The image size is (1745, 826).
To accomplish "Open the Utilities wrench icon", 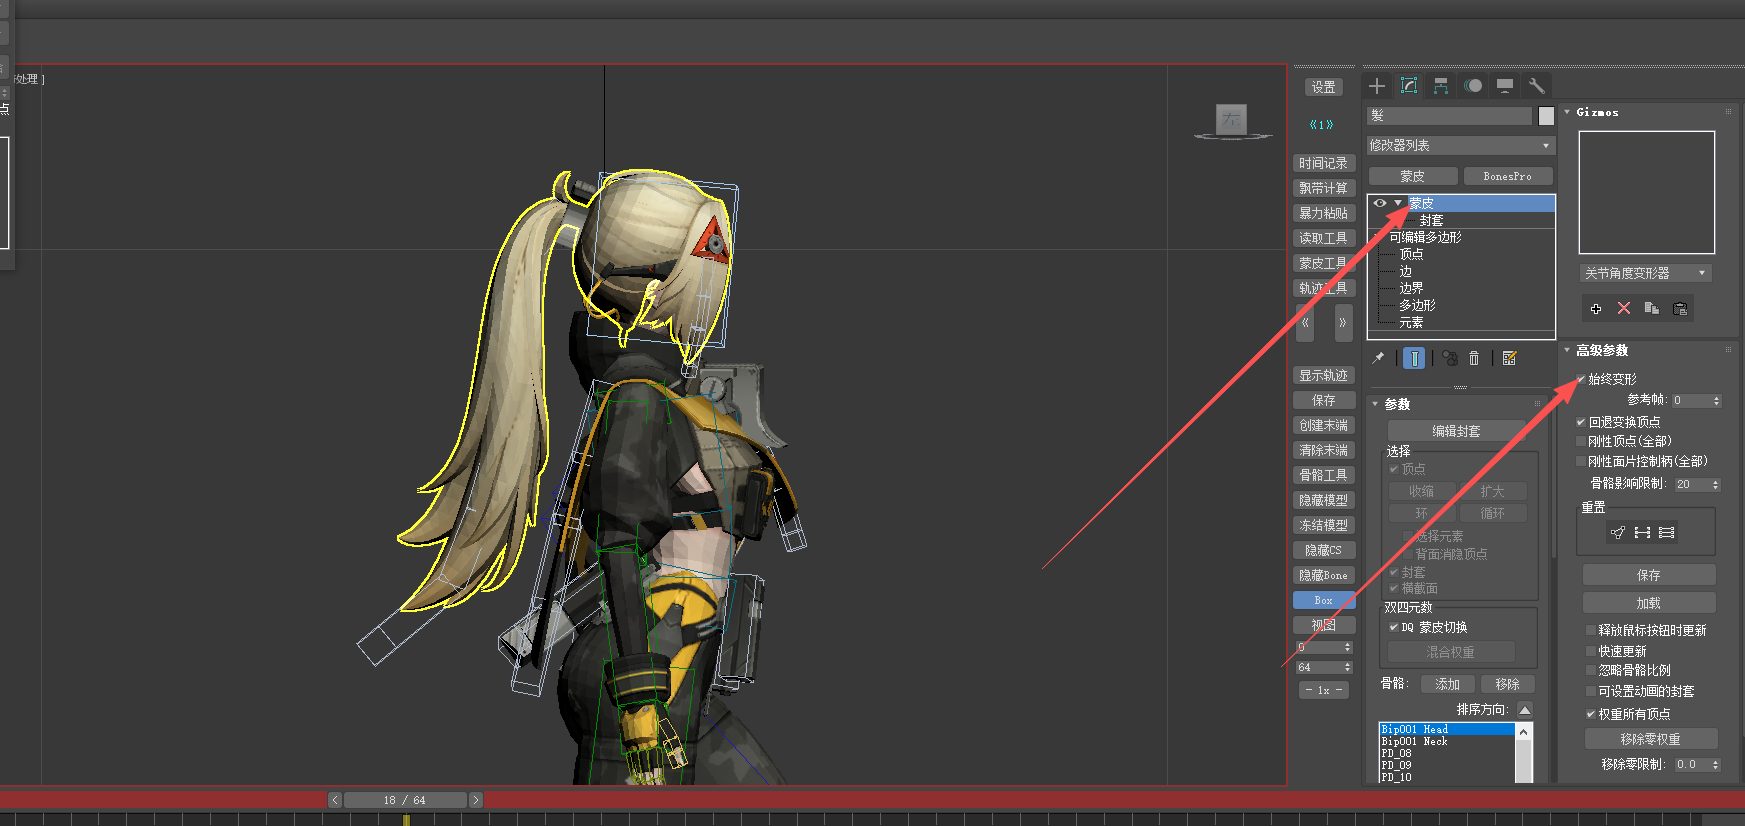I will [x=1537, y=86].
